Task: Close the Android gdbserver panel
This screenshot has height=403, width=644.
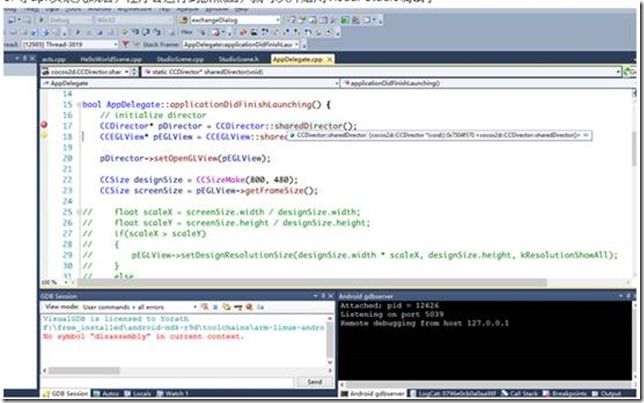Action: 635,296
